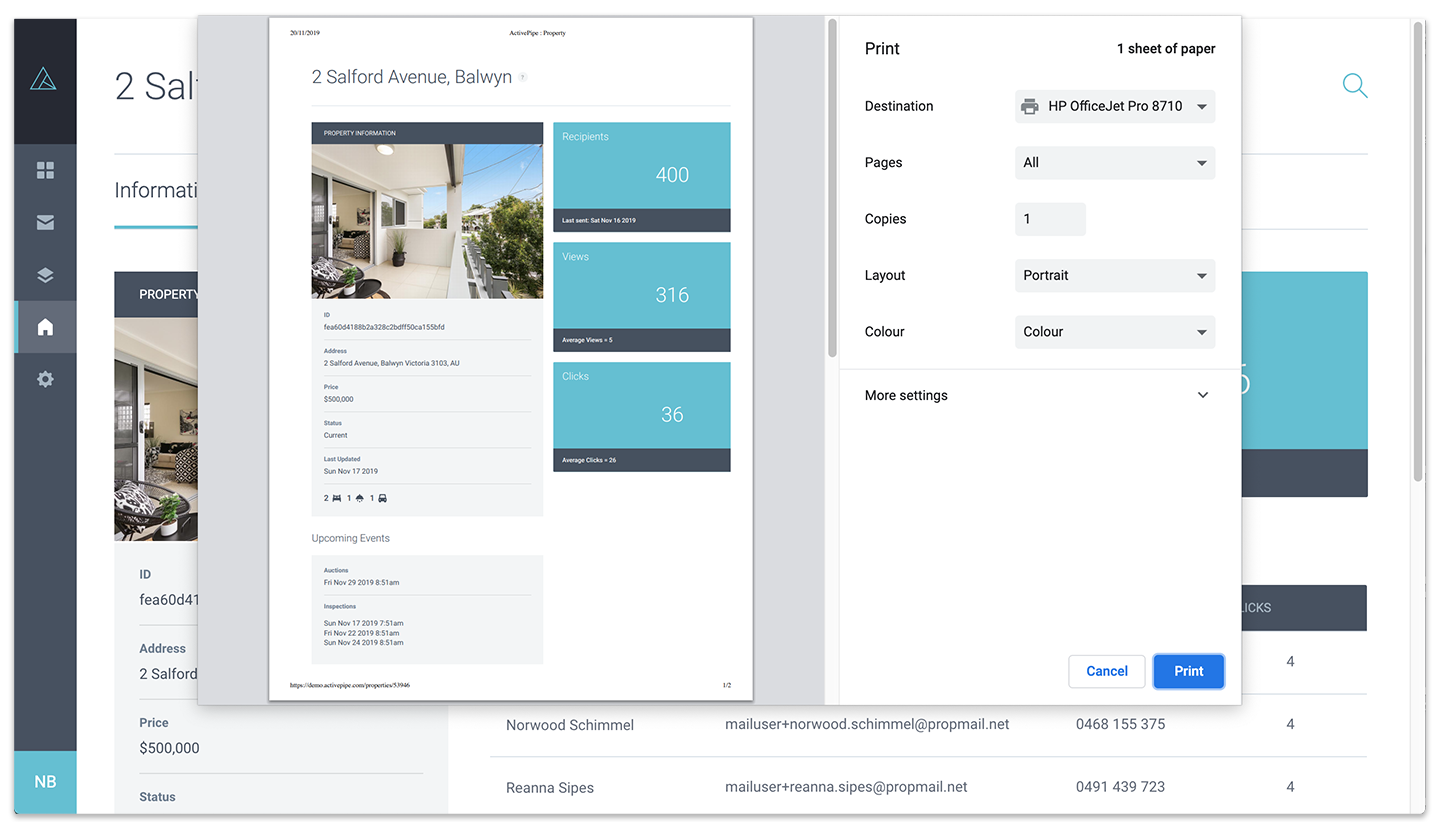Click the email mailuser+norwood.schimmel@propmail.net
The image size is (1440, 822).
click(867, 724)
